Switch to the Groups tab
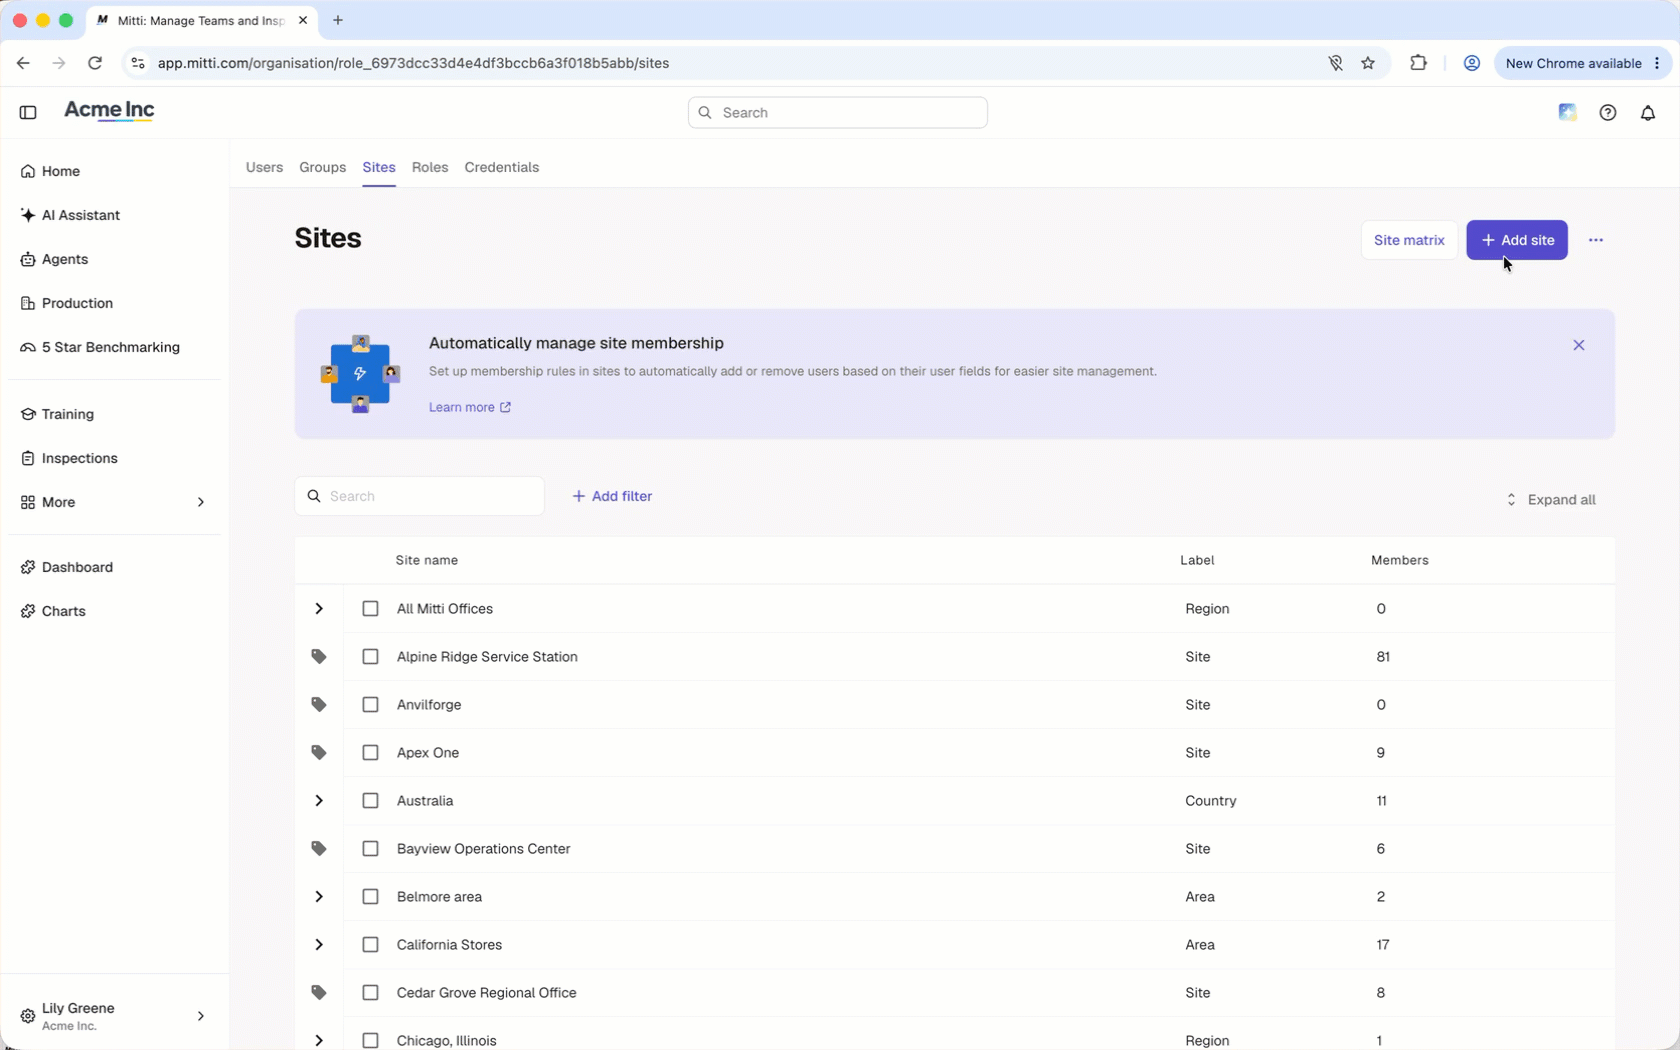The width and height of the screenshot is (1680, 1050). (x=323, y=167)
